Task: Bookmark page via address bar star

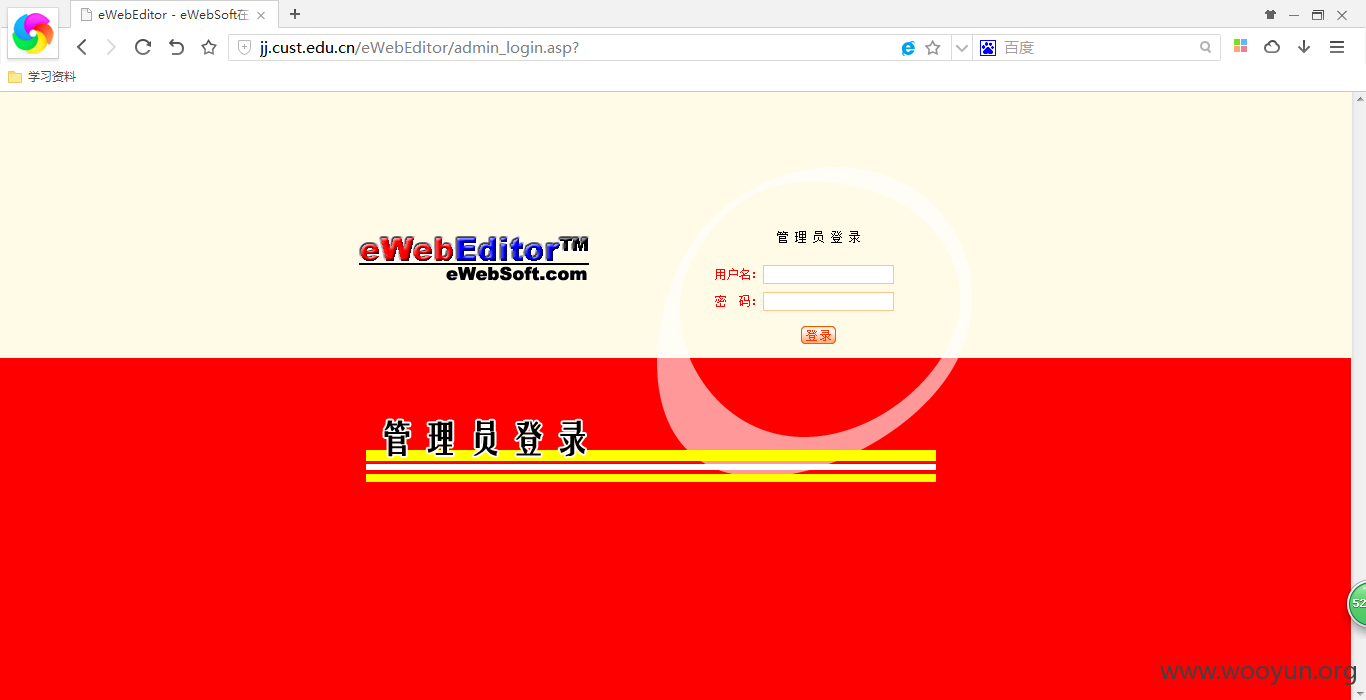Action: (933, 48)
